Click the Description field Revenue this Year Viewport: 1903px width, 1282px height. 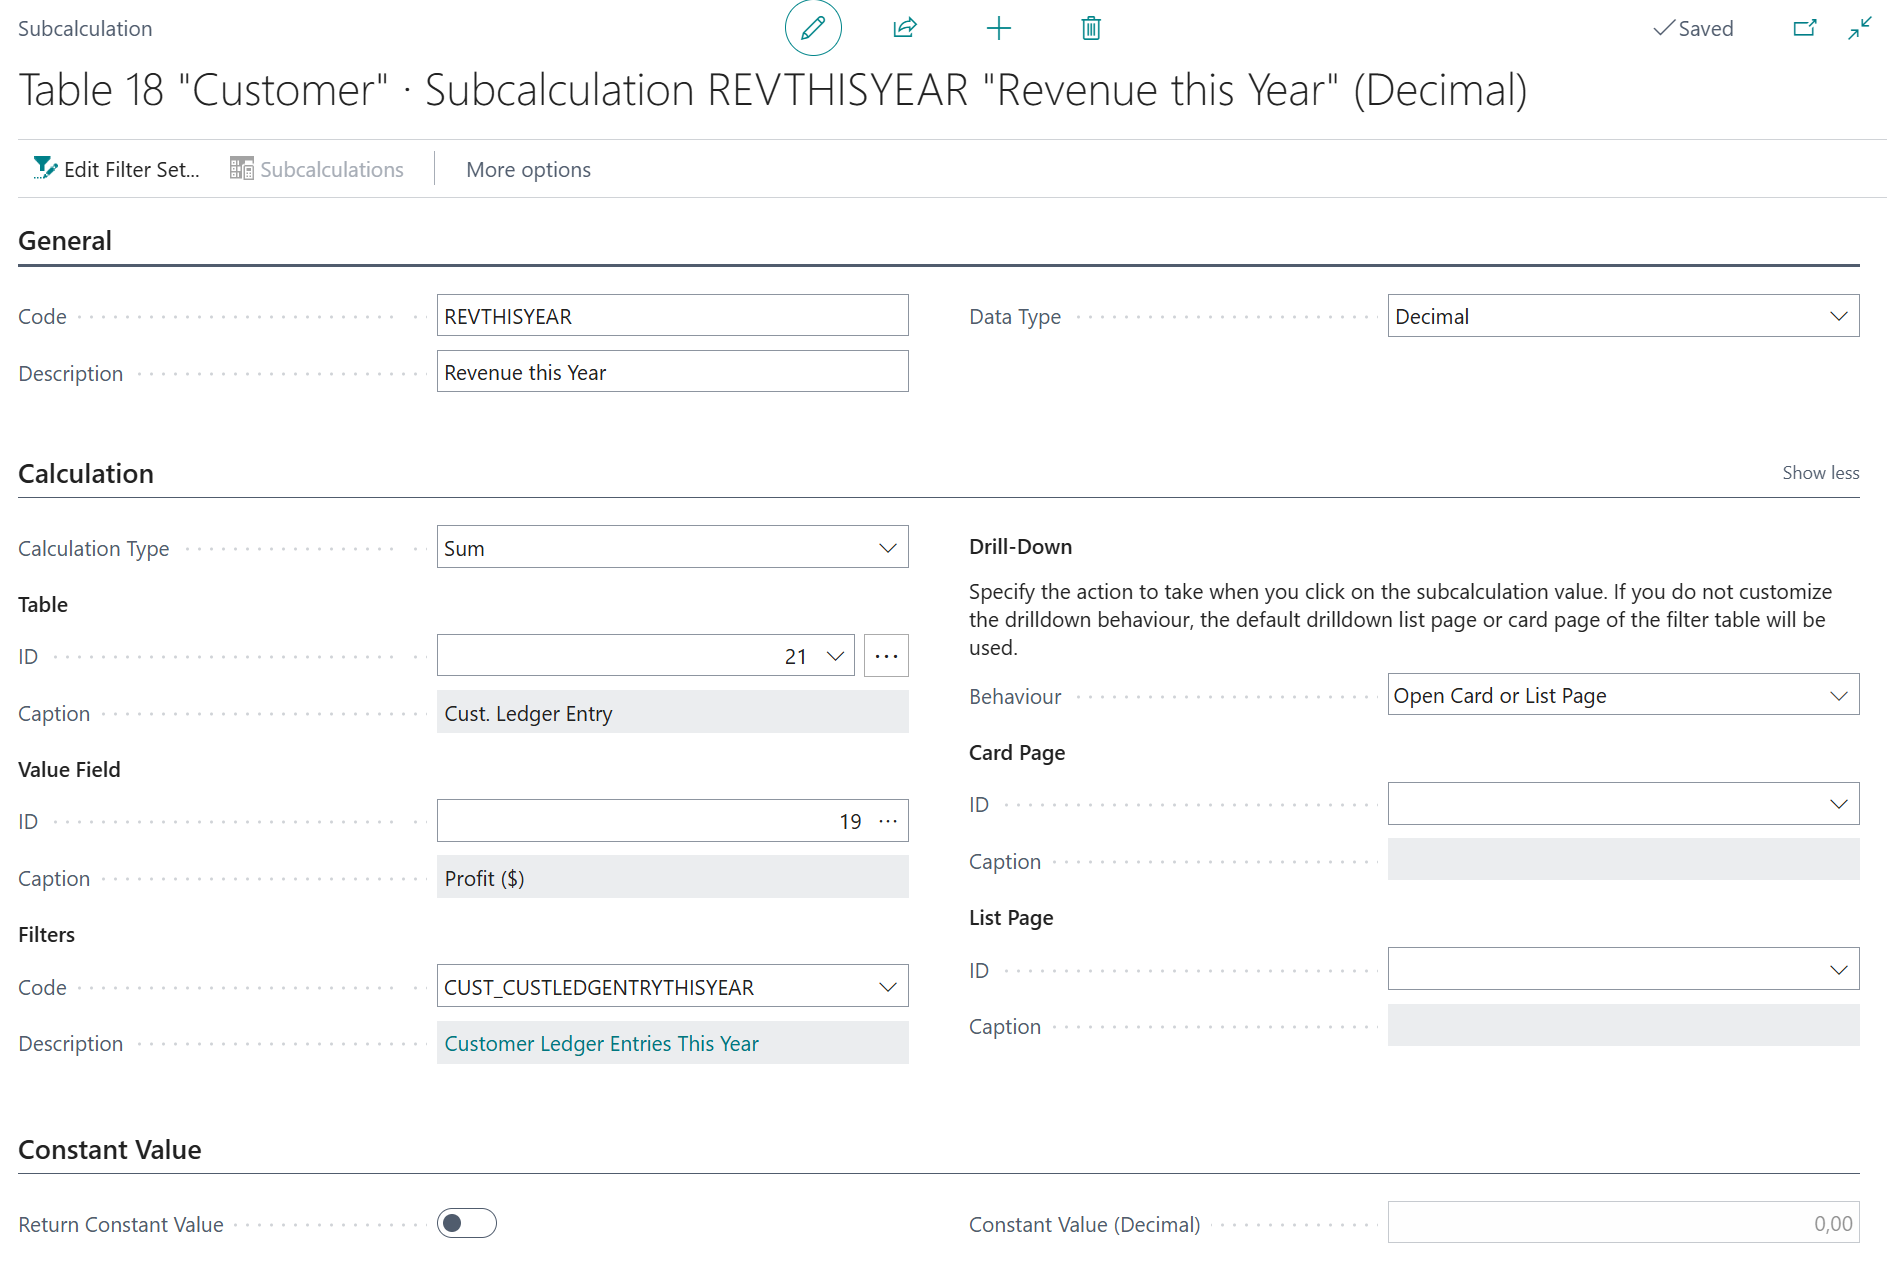point(671,372)
